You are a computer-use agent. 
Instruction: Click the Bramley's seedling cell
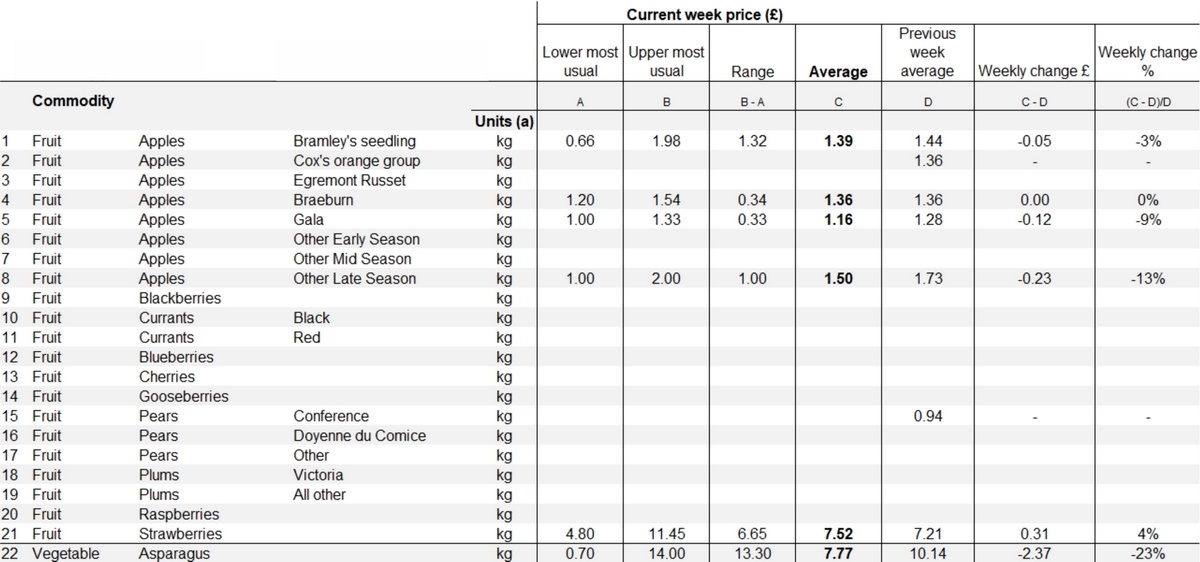(354, 141)
